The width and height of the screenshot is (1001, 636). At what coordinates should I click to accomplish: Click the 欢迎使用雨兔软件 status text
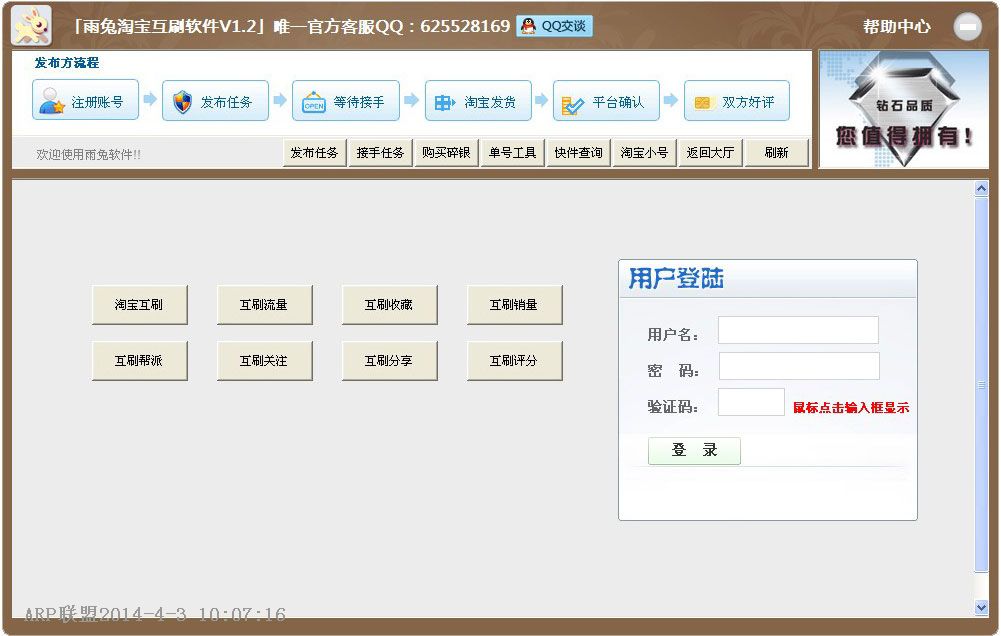(88, 155)
